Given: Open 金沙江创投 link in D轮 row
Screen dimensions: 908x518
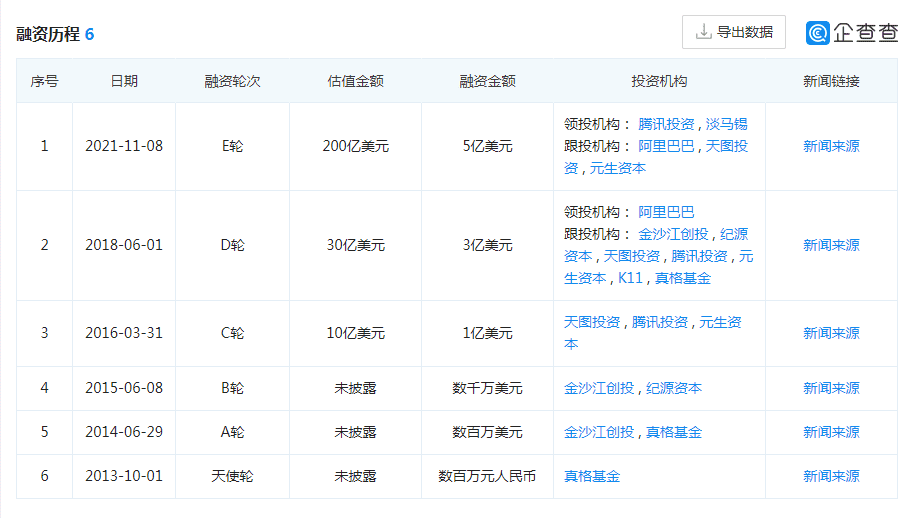Looking at the screenshot, I should pos(673,234).
